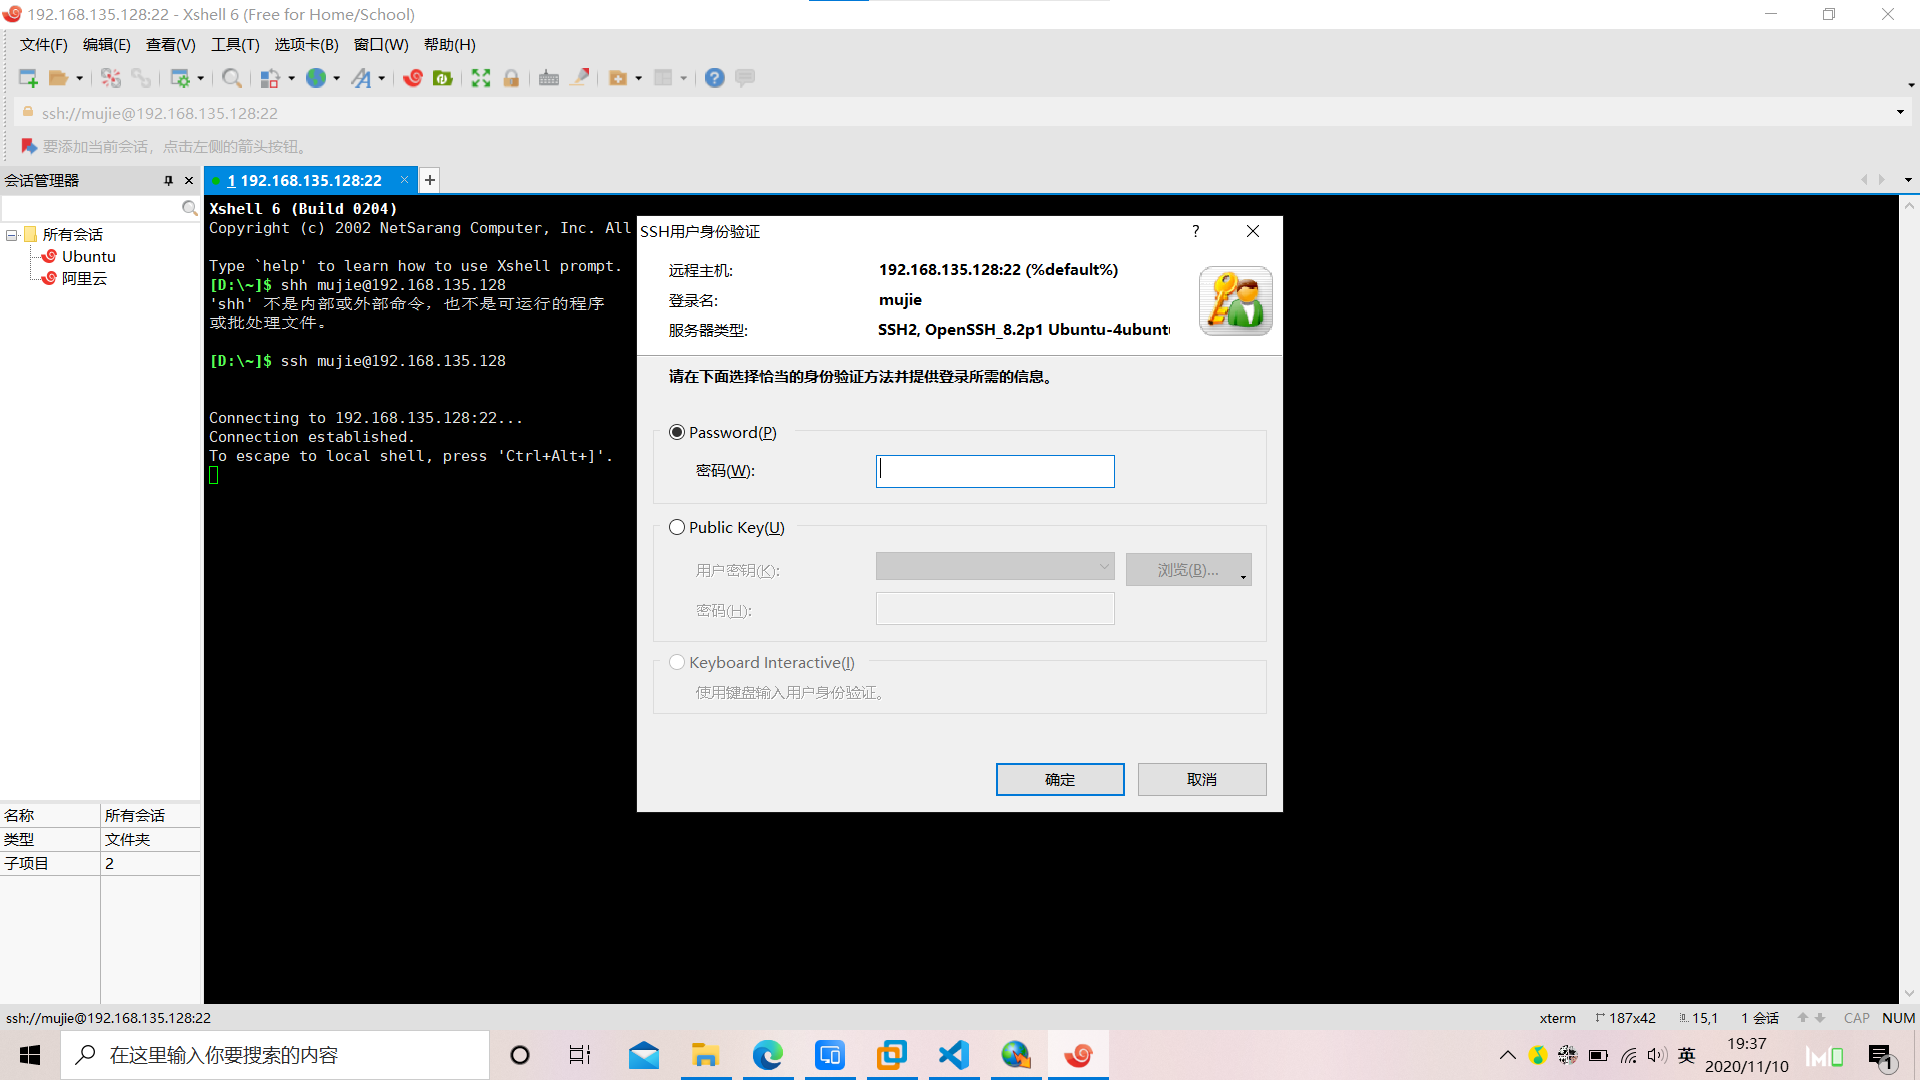Click the fullscreen green arrows icon
1920x1080 pixels.
481,78
